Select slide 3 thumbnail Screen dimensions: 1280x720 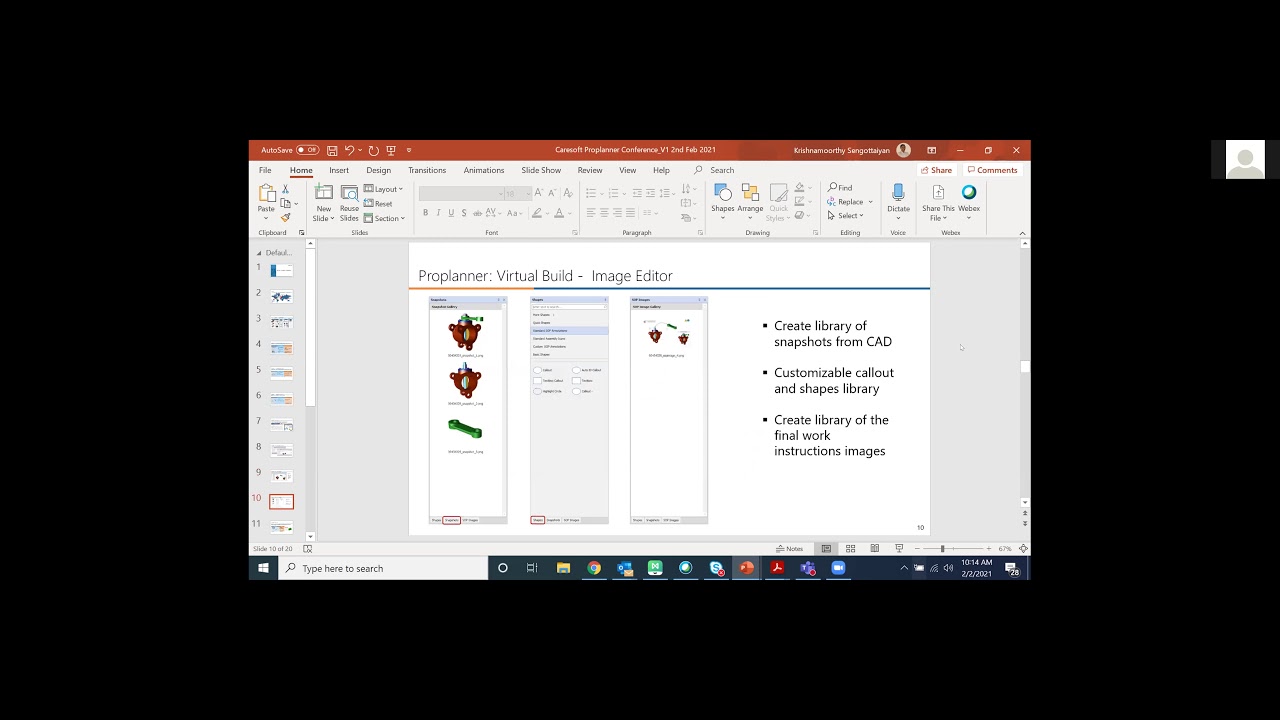(x=282, y=321)
